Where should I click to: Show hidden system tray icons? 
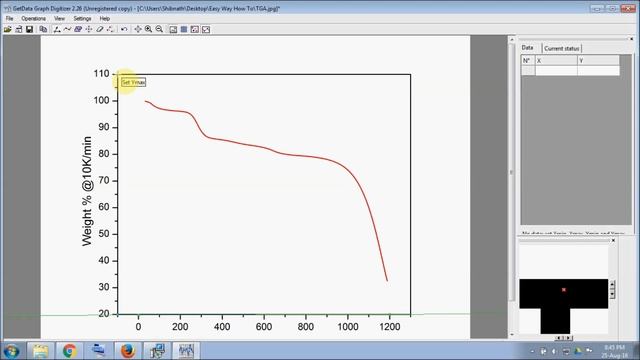click(x=532, y=351)
